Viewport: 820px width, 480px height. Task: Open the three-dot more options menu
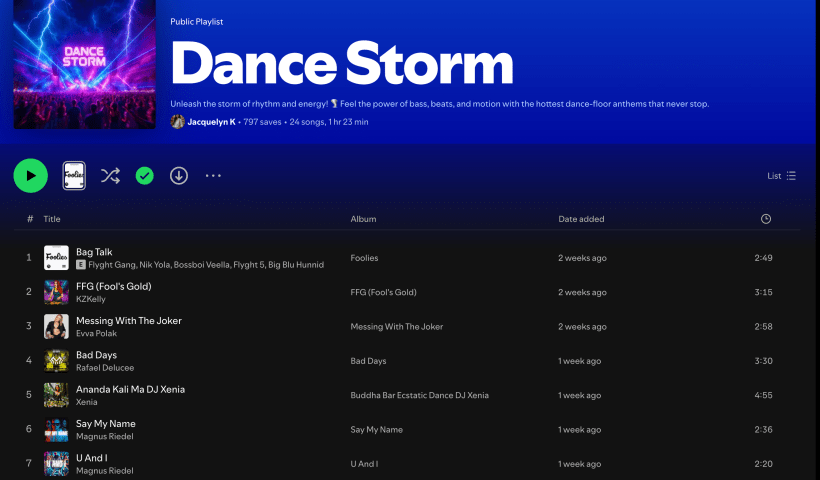213,176
